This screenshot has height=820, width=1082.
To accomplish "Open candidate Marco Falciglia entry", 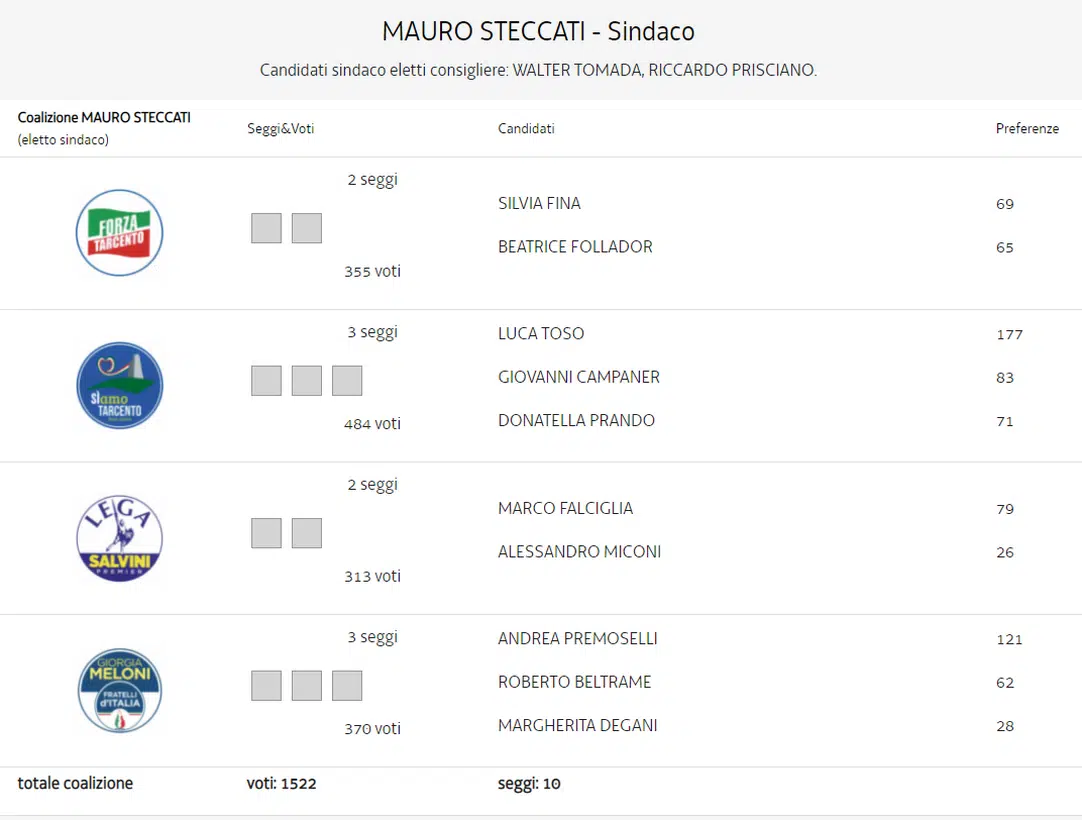I will [x=565, y=508].
